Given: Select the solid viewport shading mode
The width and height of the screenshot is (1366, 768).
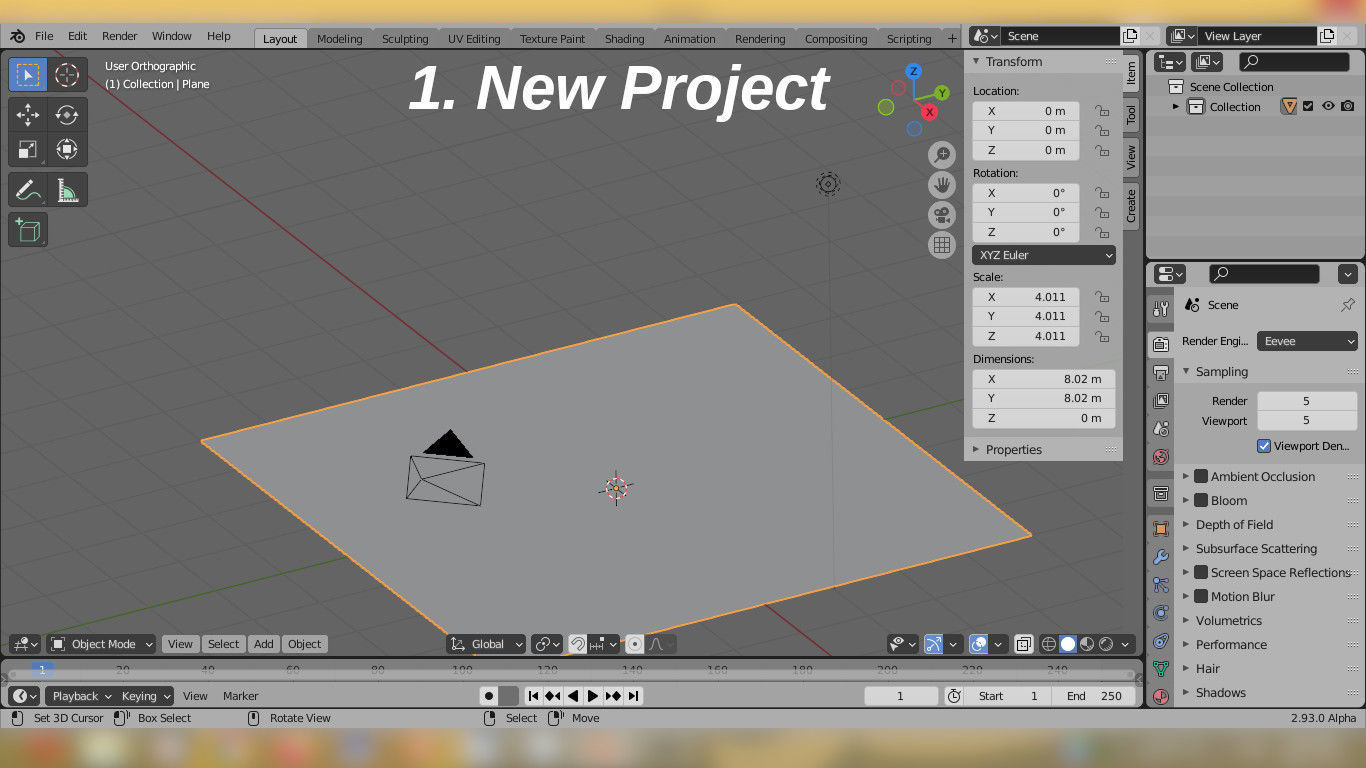Looking at the screenshot, I should click(1068, 644).
